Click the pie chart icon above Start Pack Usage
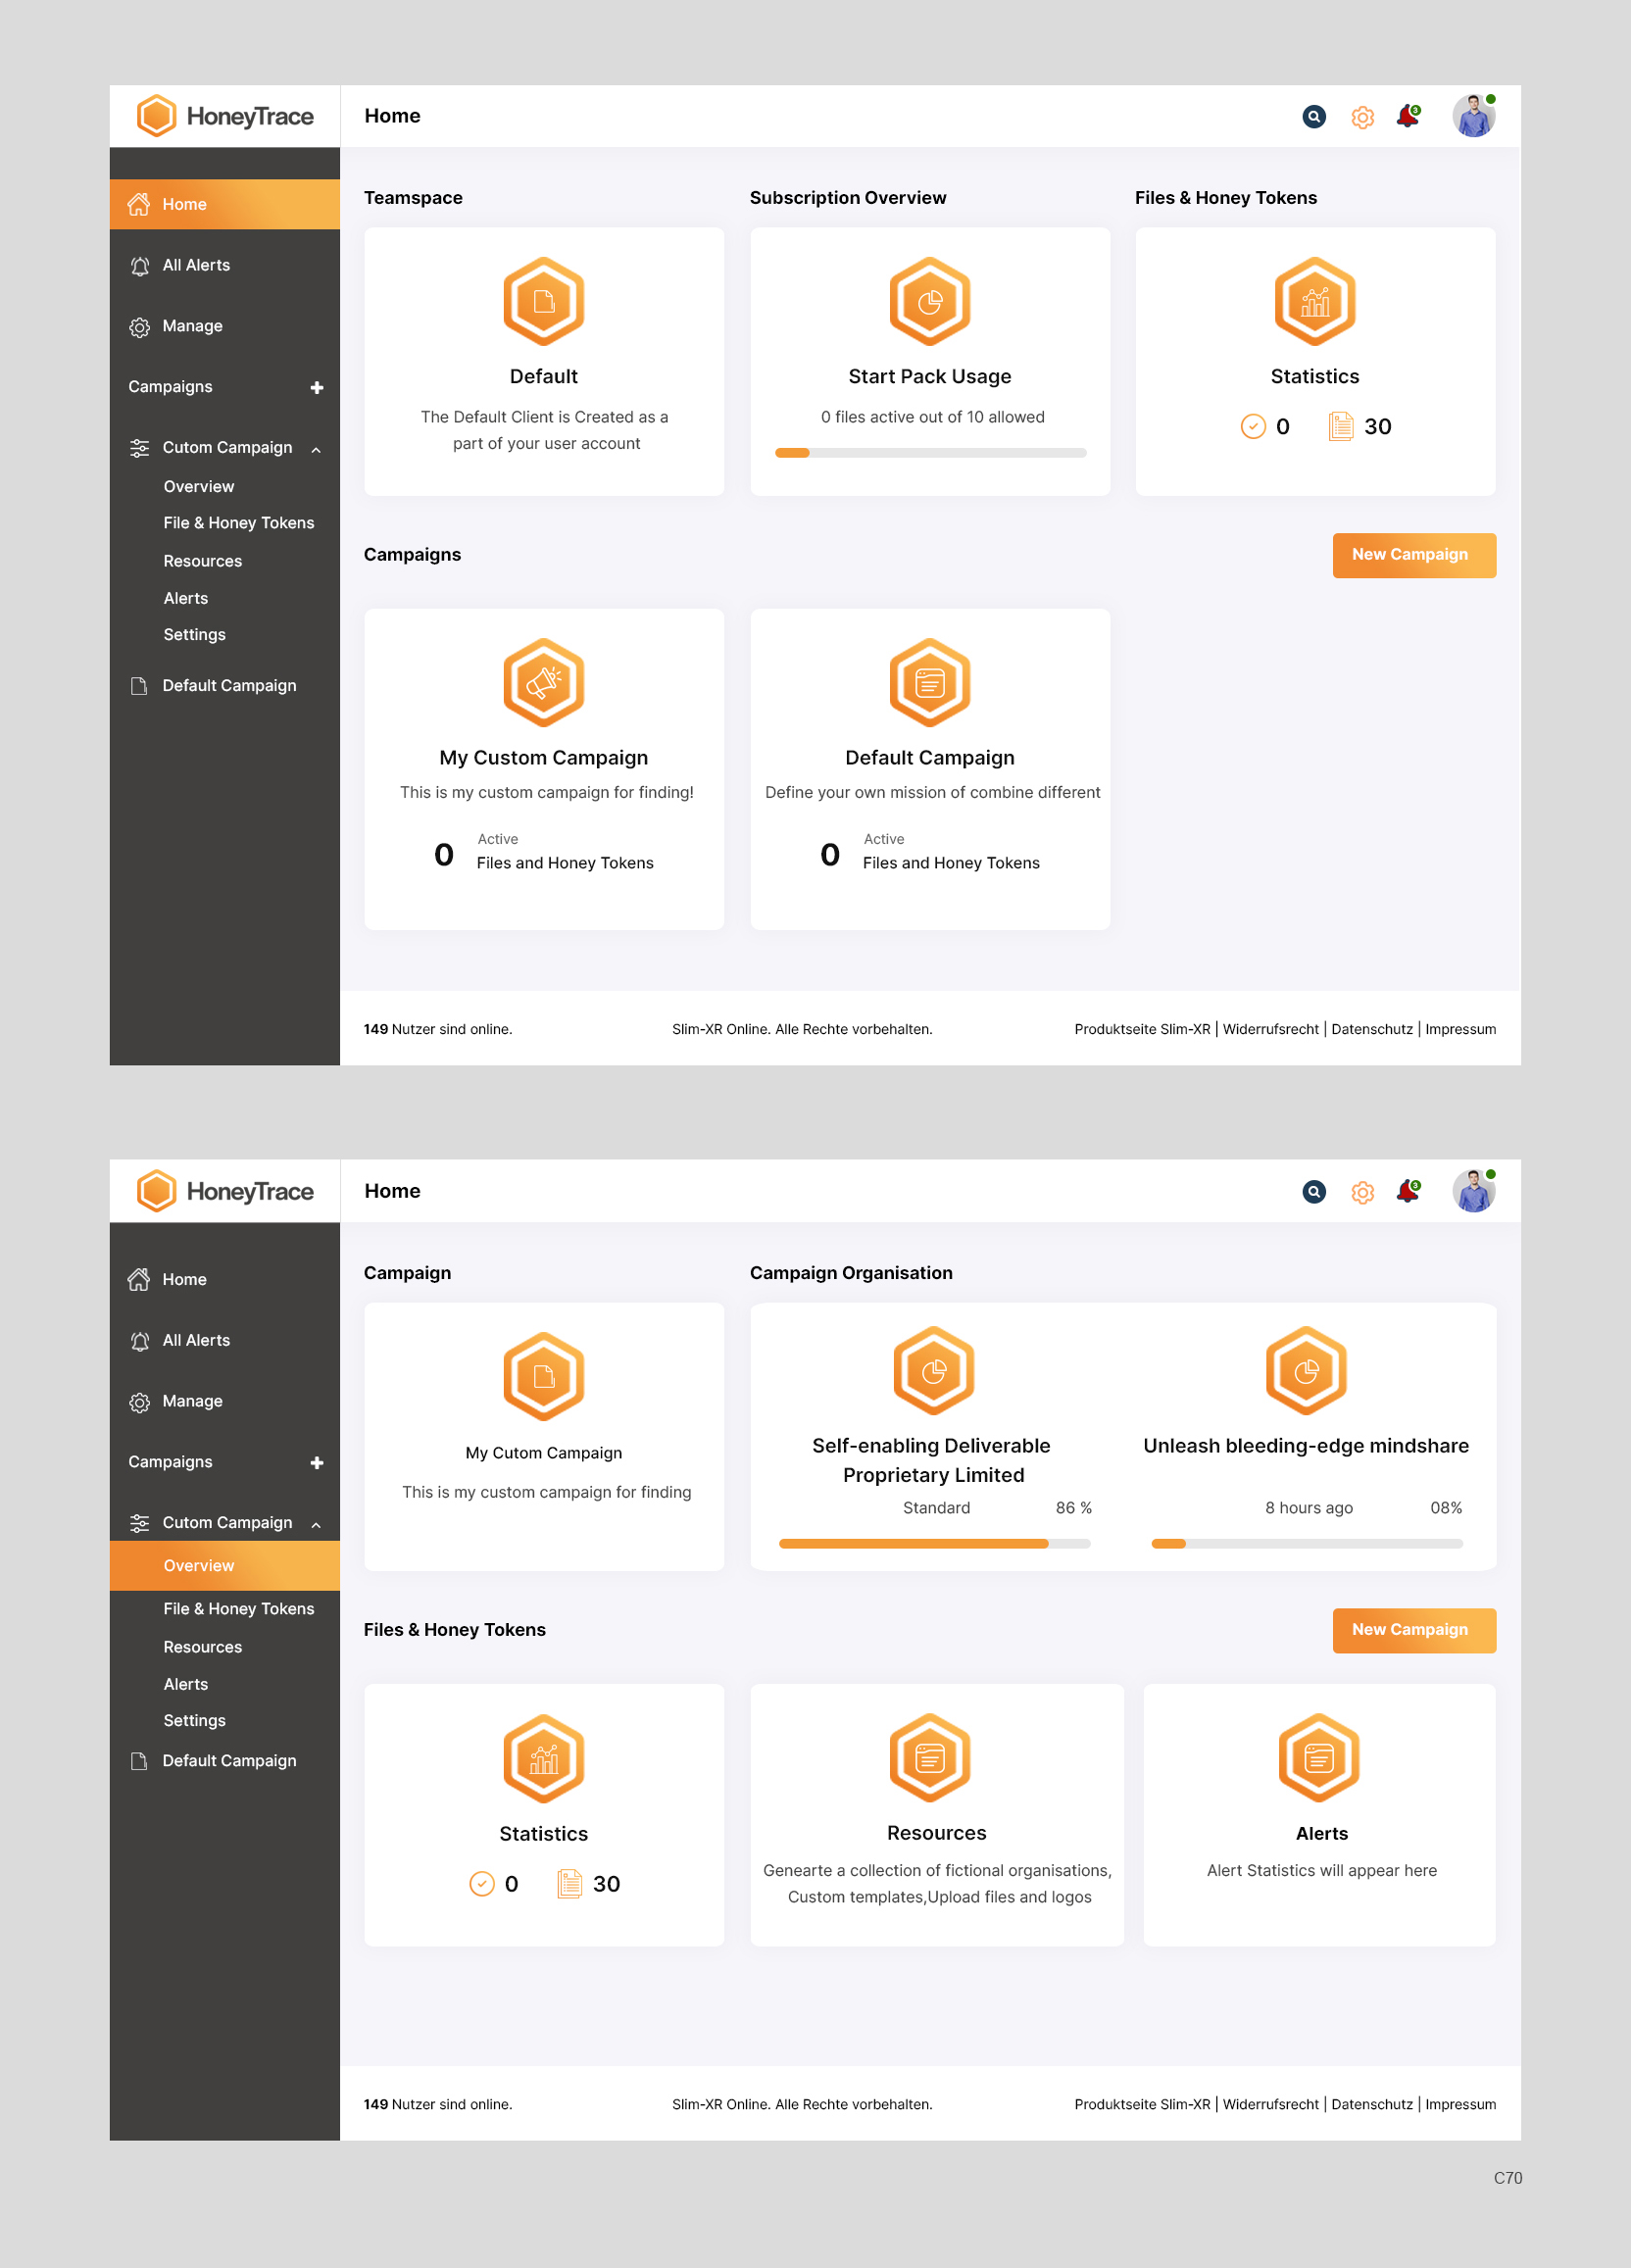The width and height of the screenshot is (1631, 2268). [929, 301]
